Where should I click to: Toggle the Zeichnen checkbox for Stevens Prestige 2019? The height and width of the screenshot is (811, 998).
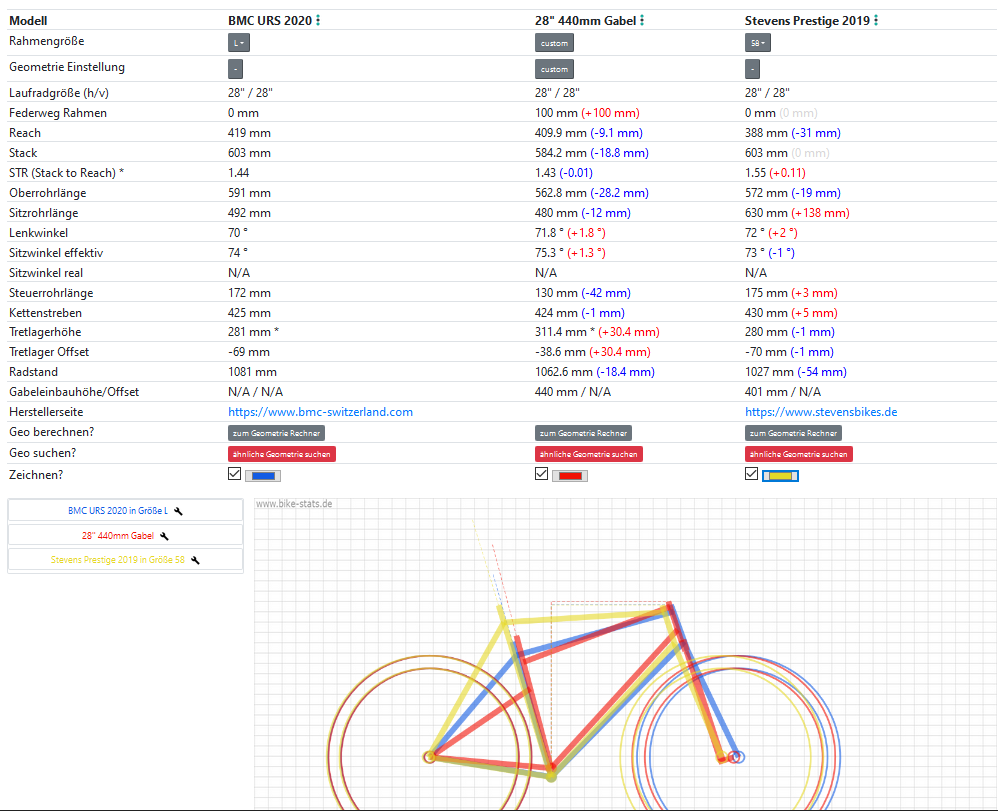coord(752,474)
